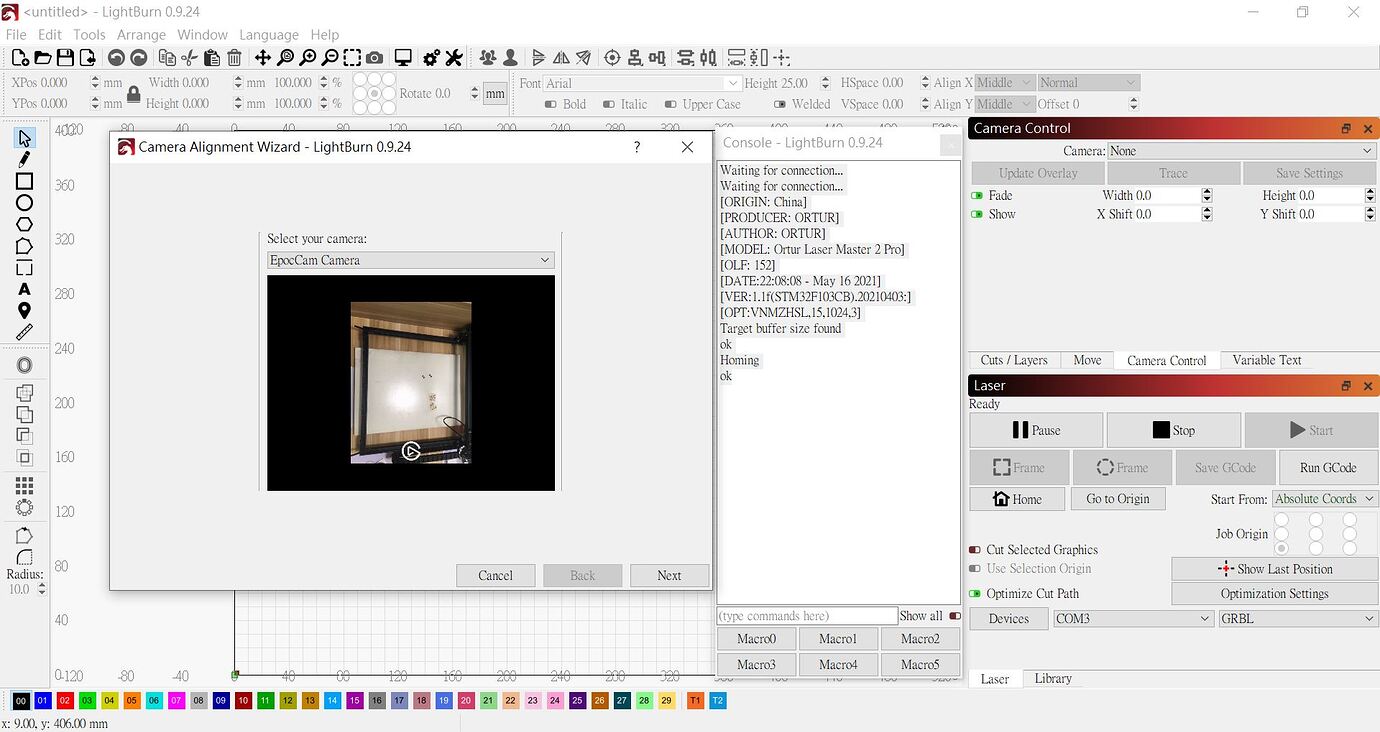The width and height of the screenshot is (1380, 732).
Task: Switch to the Variable Text tab
Action: tap(1267, 360)
